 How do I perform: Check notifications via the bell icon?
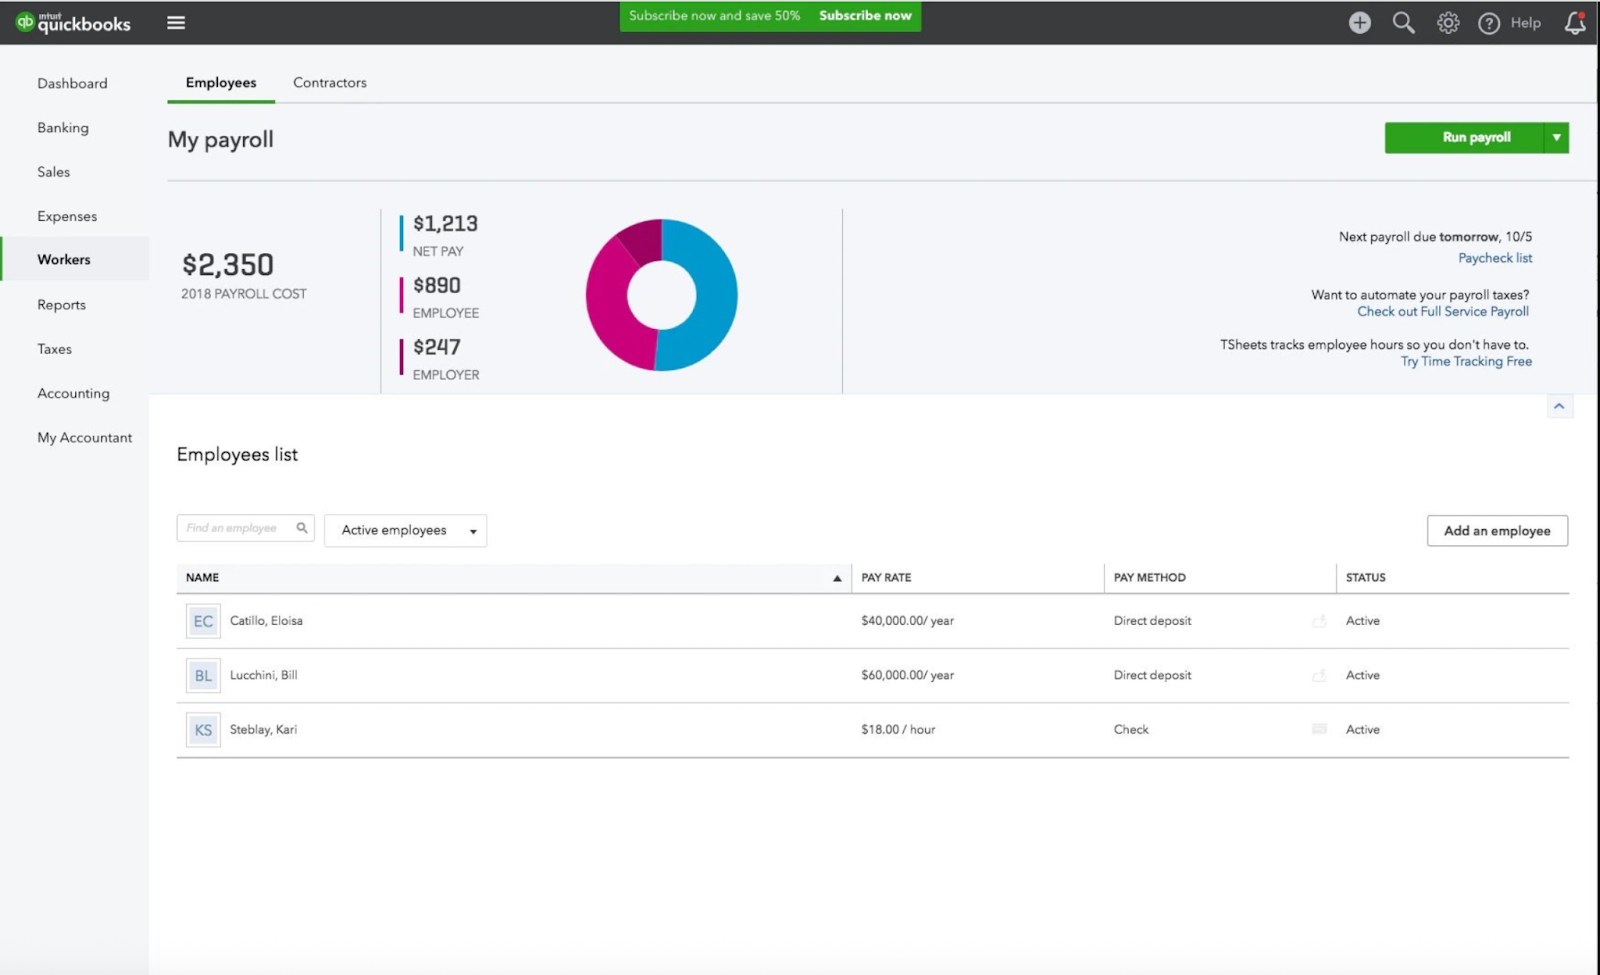[1573, 22]
